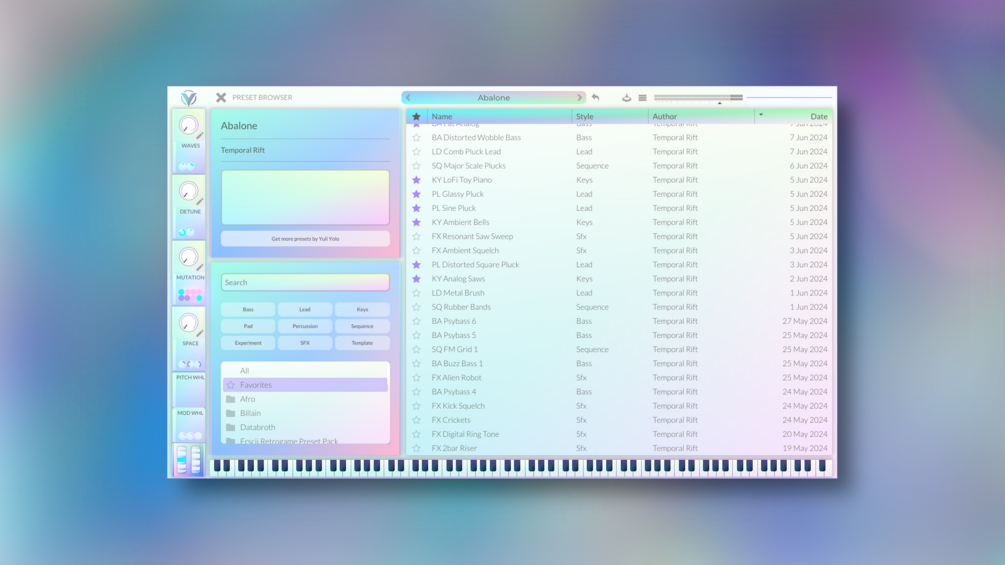The image size is (1005, 565).
Task: Unfavorite PL Distorted Square Pluck star
Action: coord(417,265)
